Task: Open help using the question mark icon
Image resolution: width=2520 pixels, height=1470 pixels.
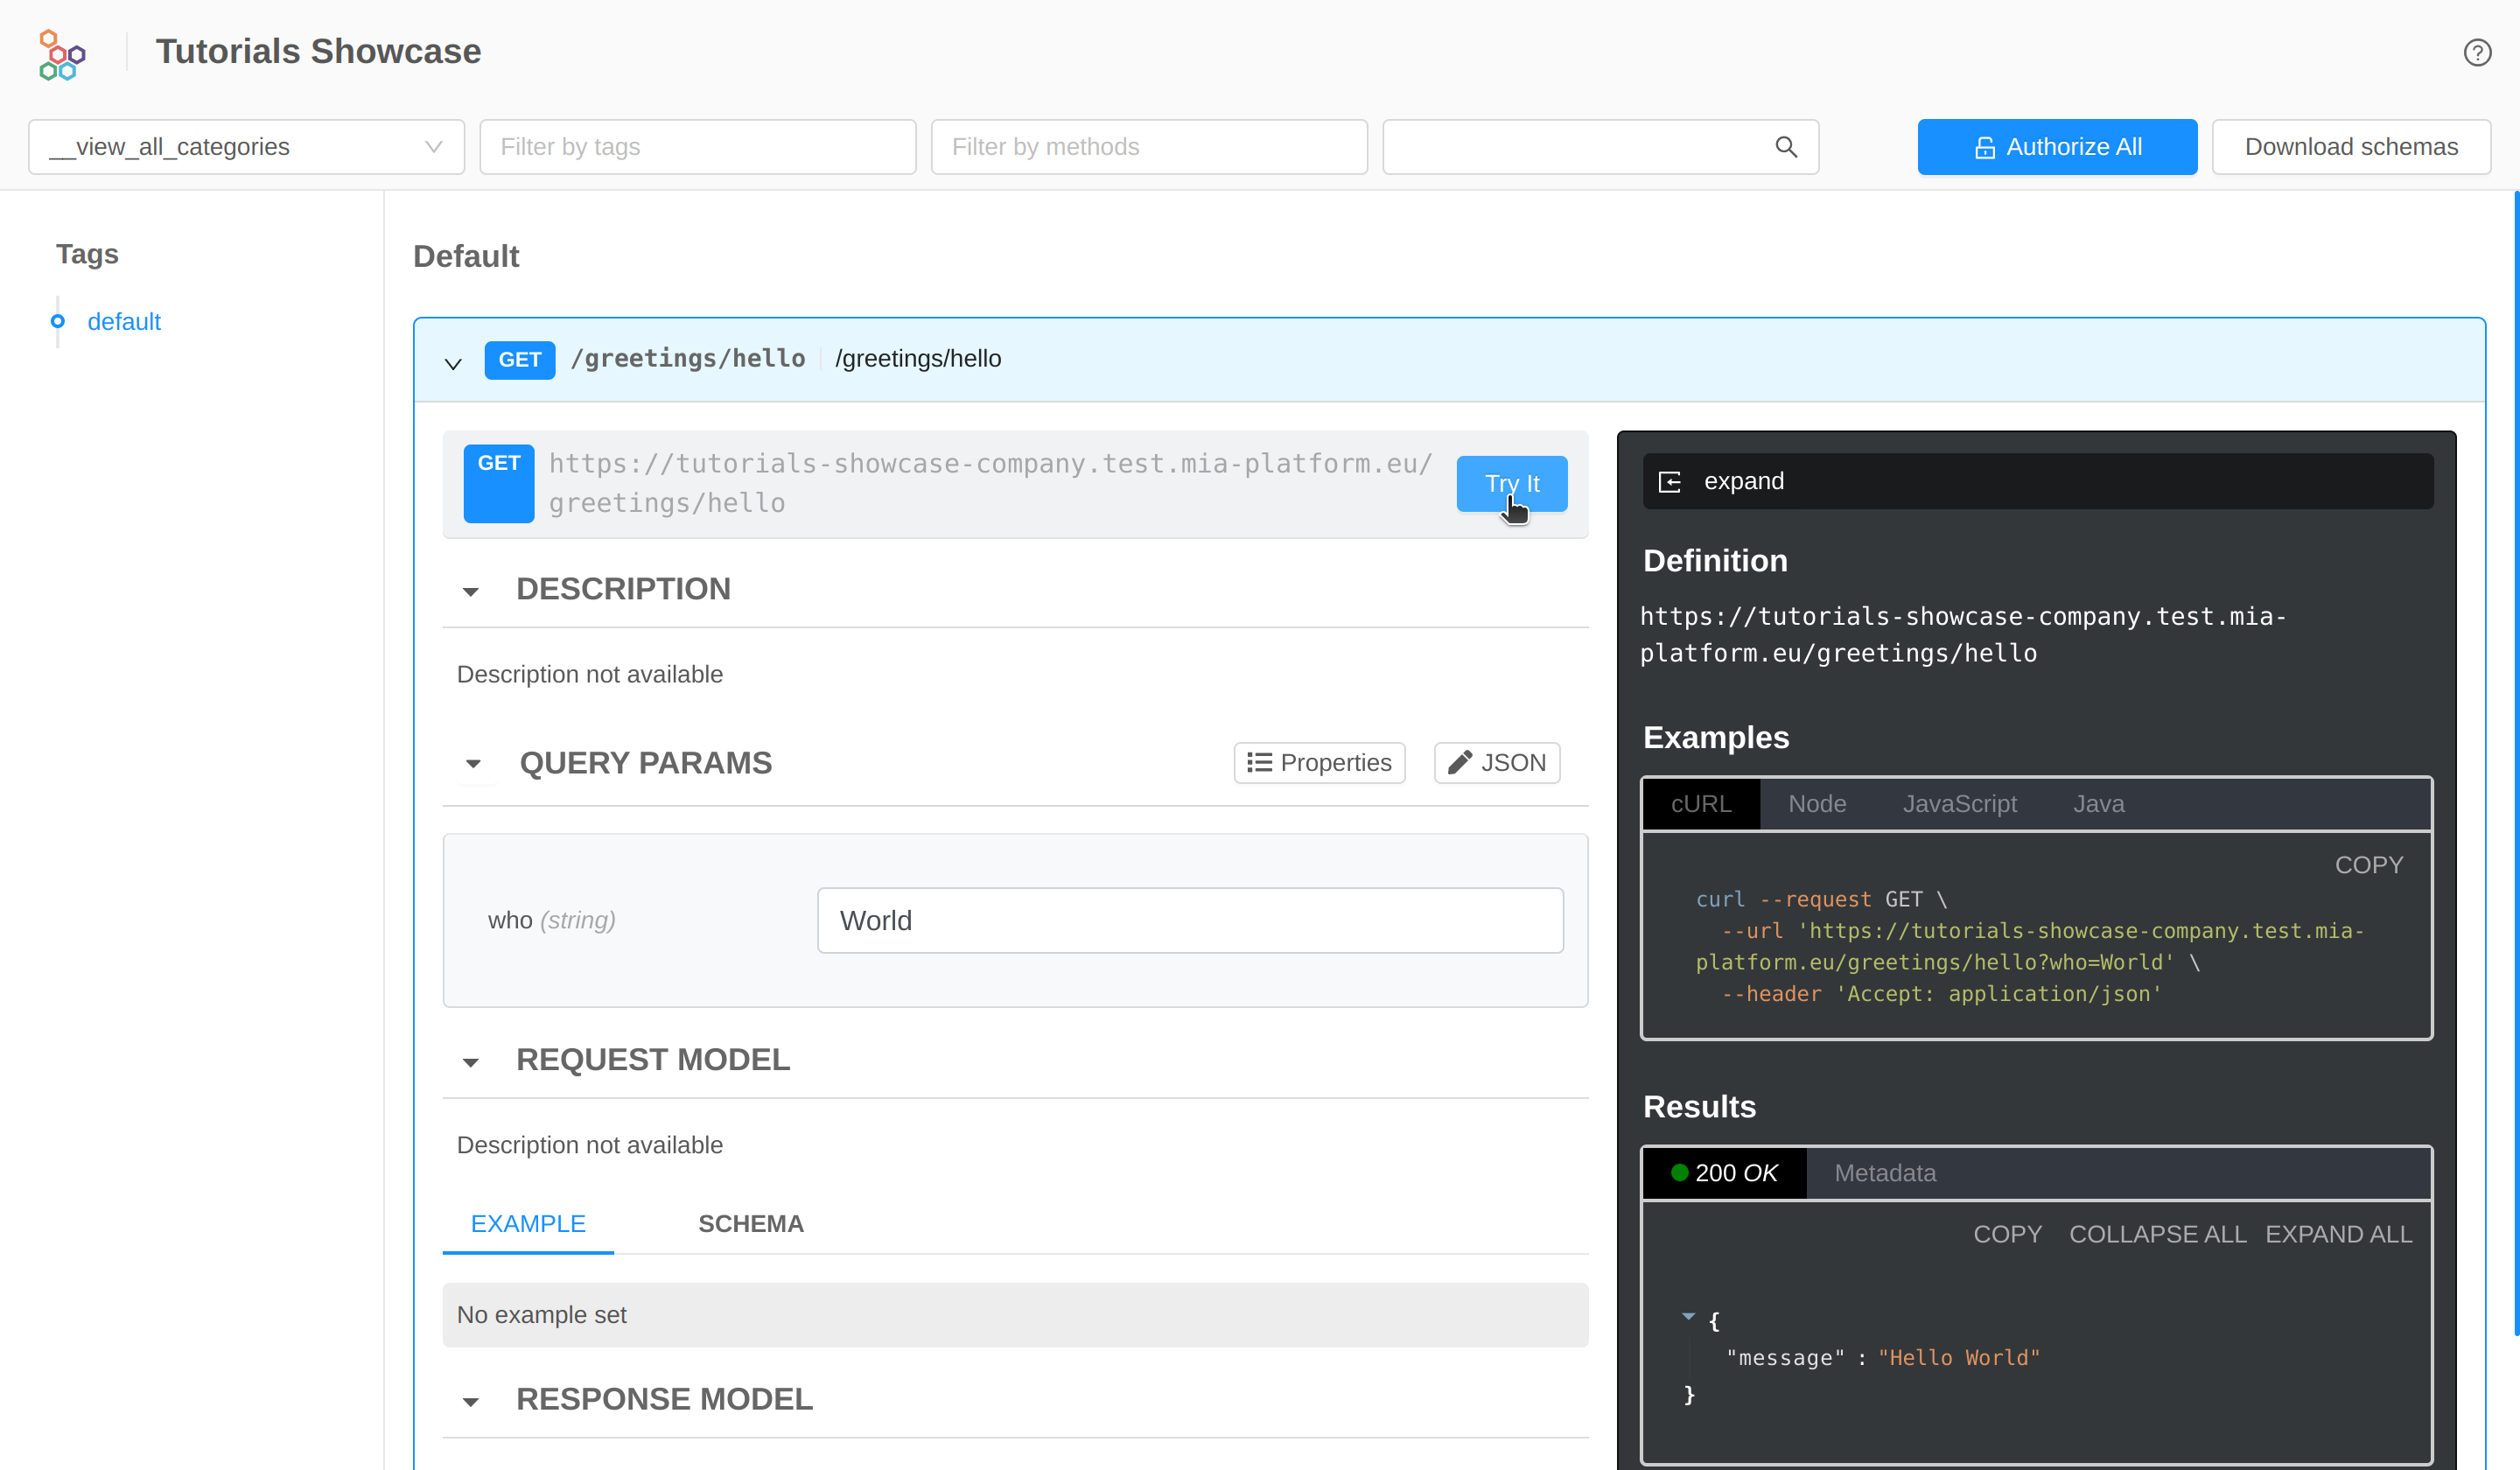Action: tap(2477, 52)
